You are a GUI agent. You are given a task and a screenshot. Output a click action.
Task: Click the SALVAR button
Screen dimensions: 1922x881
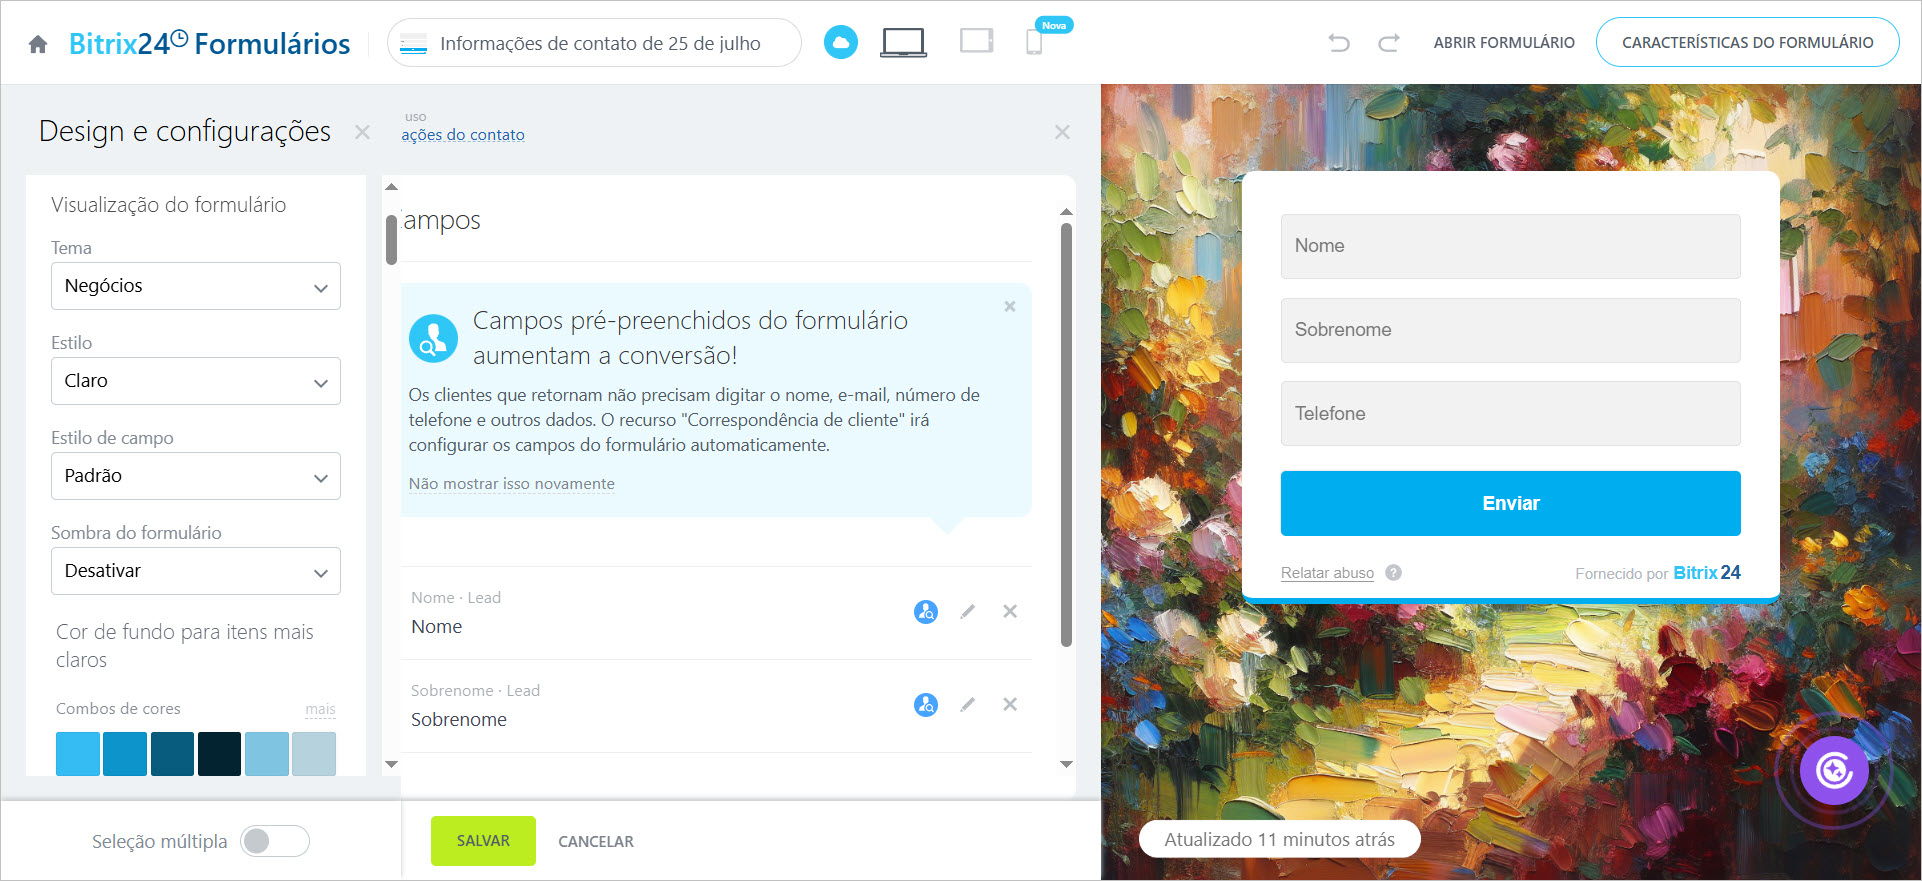(483, 841)
